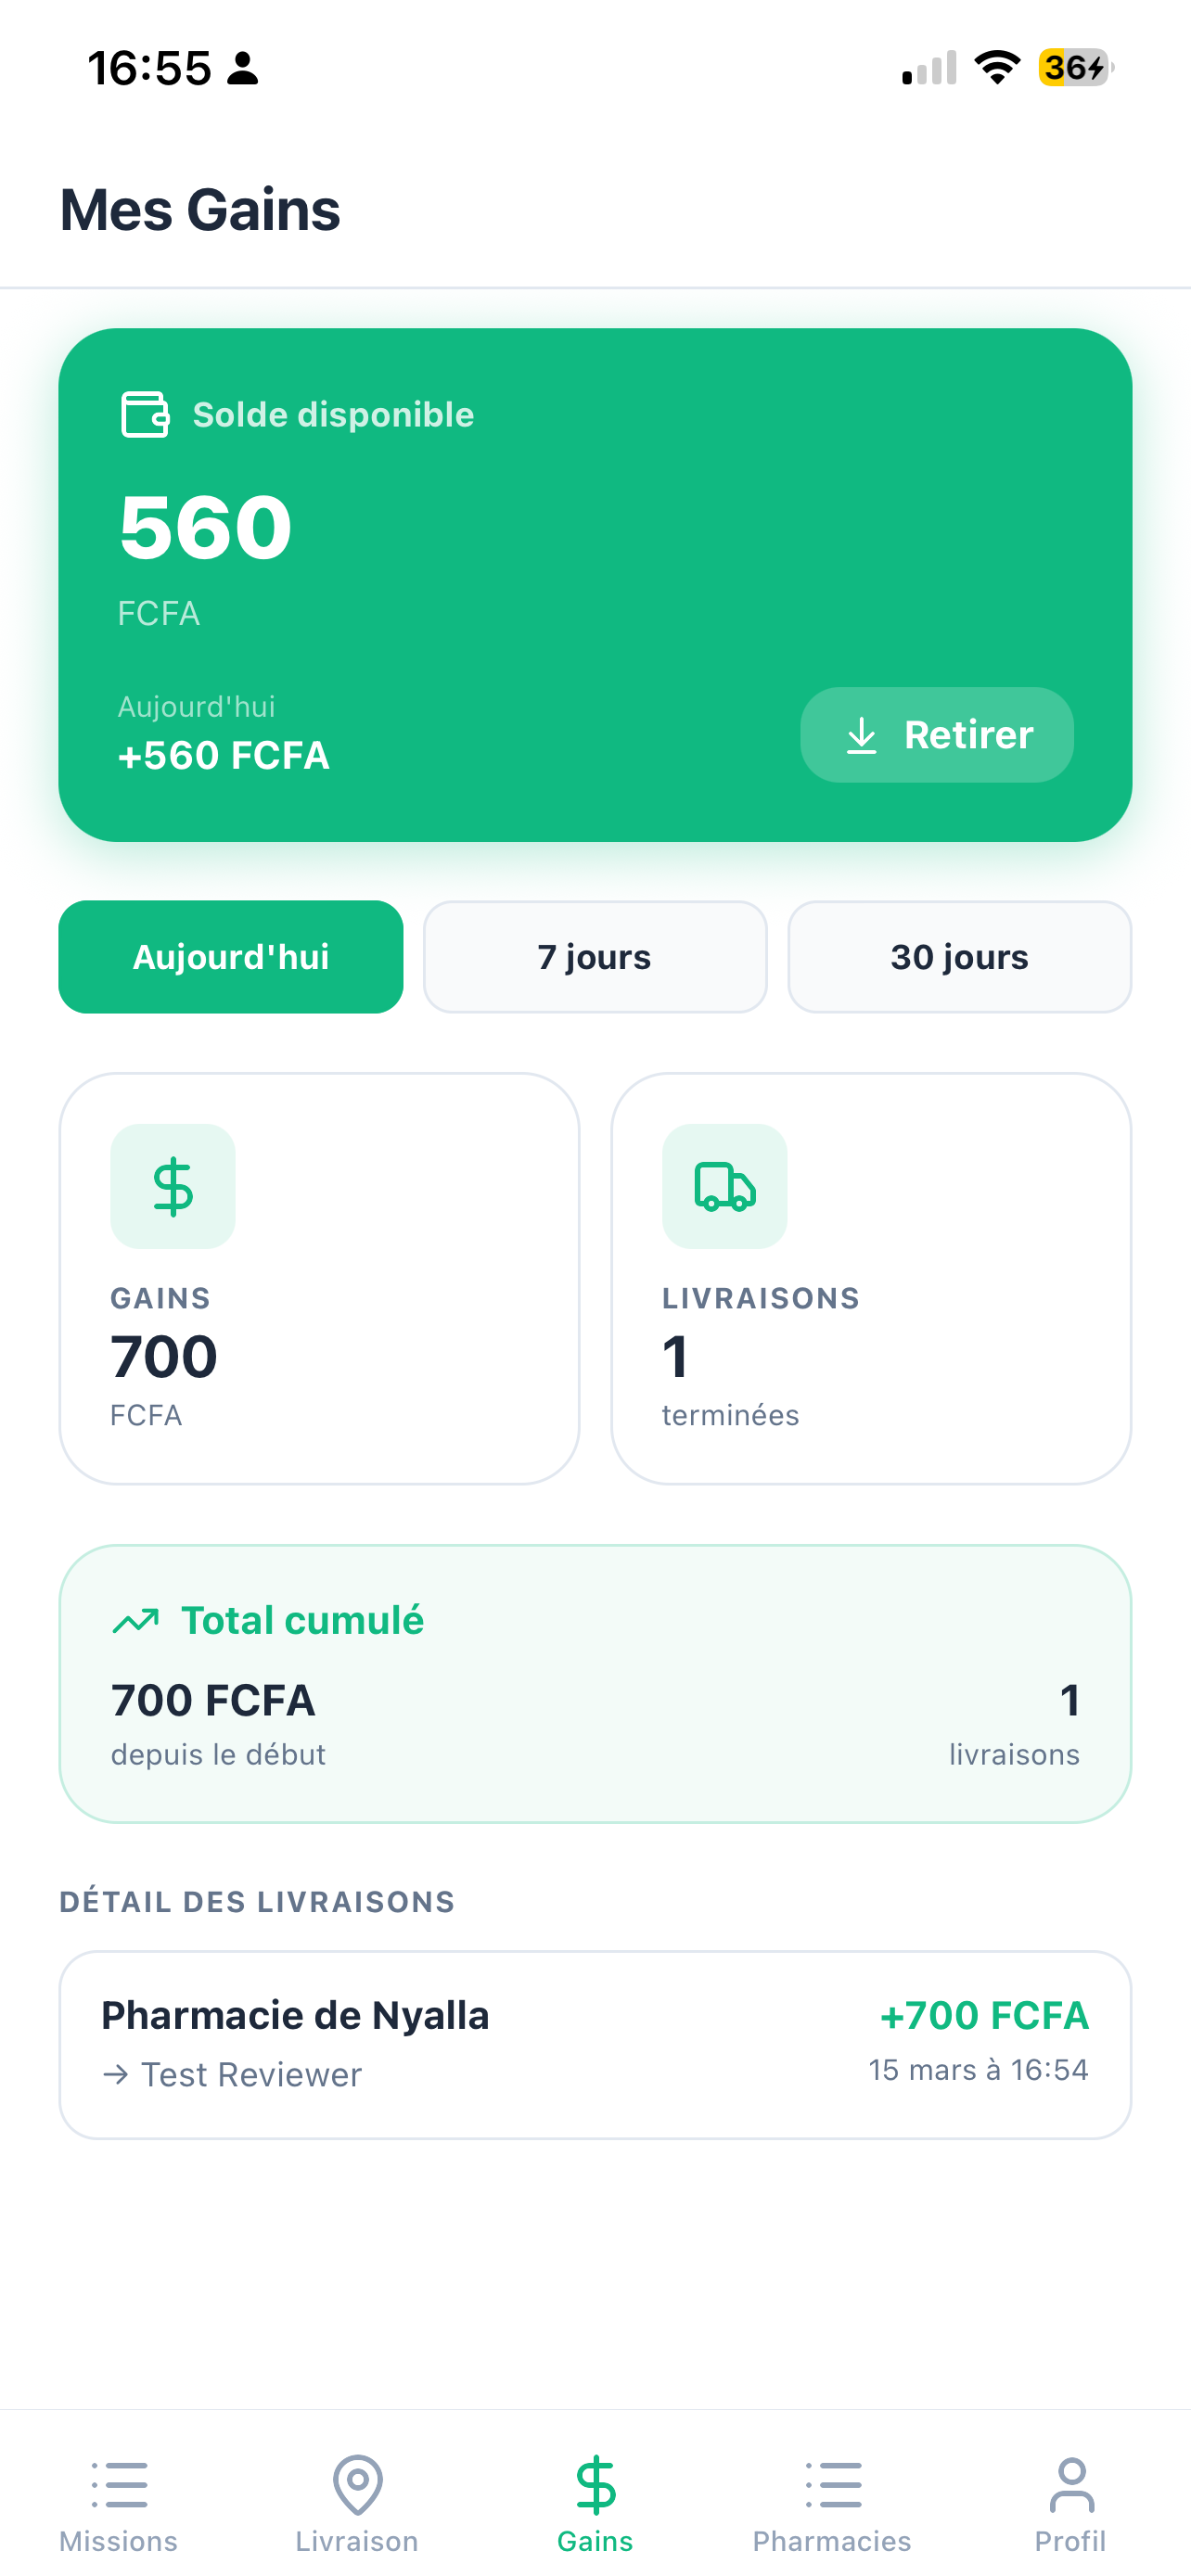The image size is (1191, 2576).
Task: Select the Aujourd'hui period filter
Action: [231, 957]
